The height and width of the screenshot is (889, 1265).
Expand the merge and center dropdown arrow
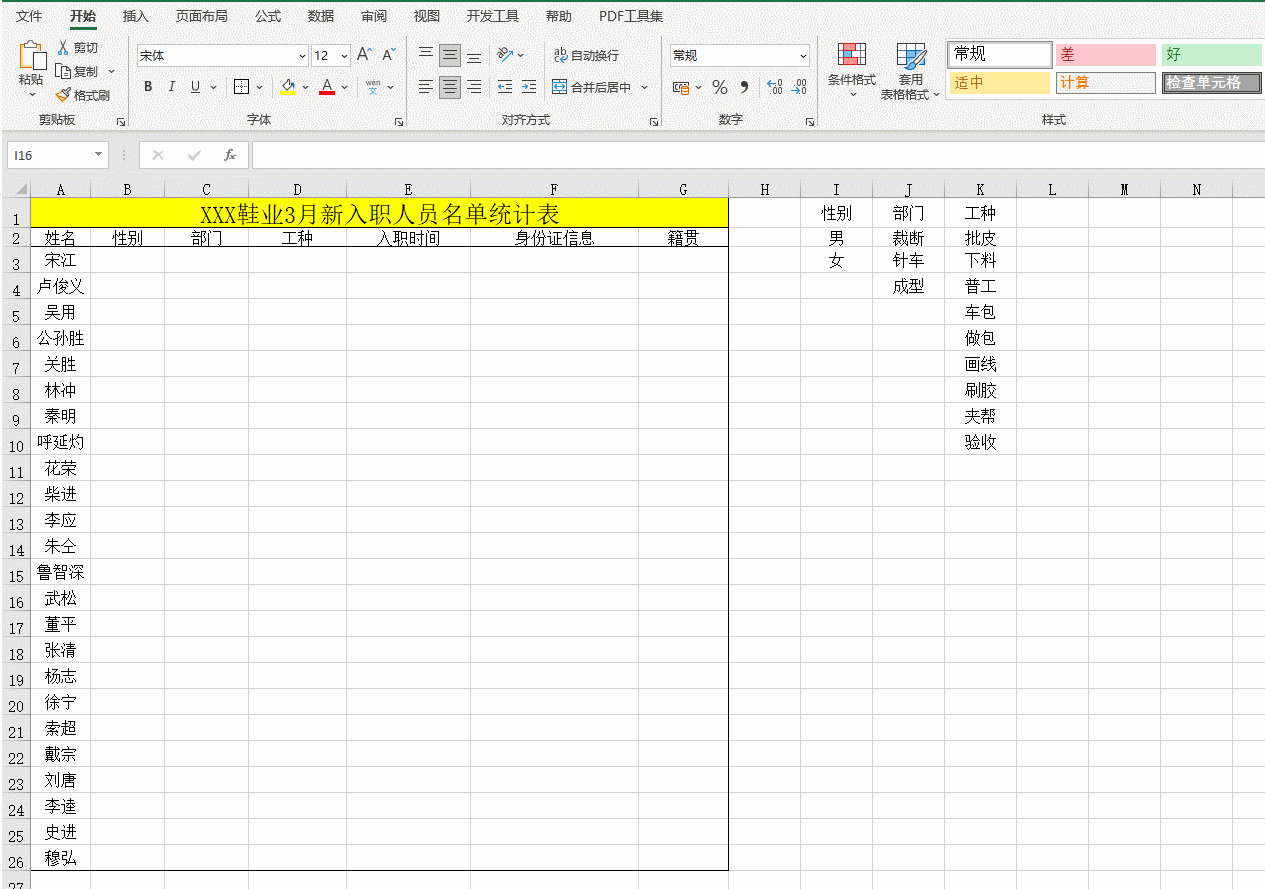click(x=644, y=87)
